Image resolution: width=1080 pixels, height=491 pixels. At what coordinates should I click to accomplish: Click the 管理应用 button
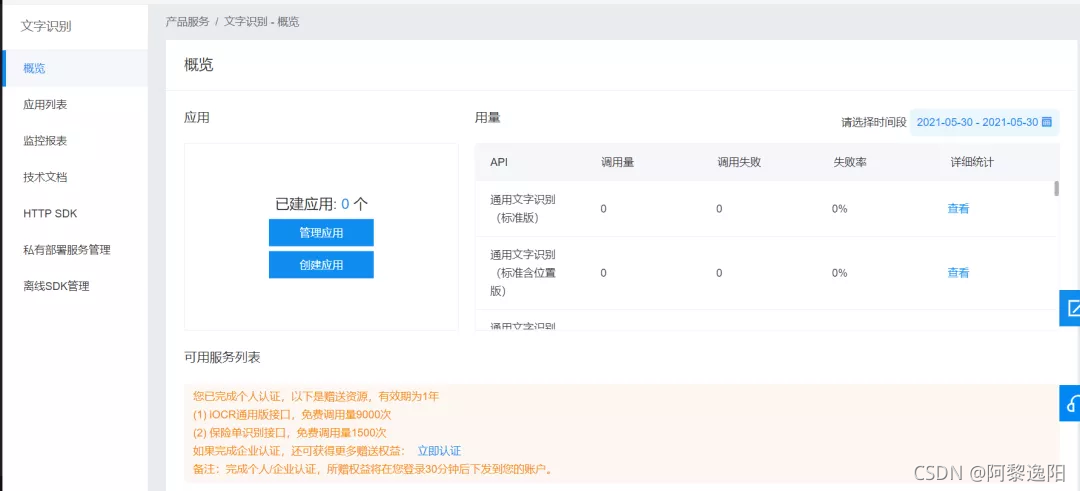[321, 233]
